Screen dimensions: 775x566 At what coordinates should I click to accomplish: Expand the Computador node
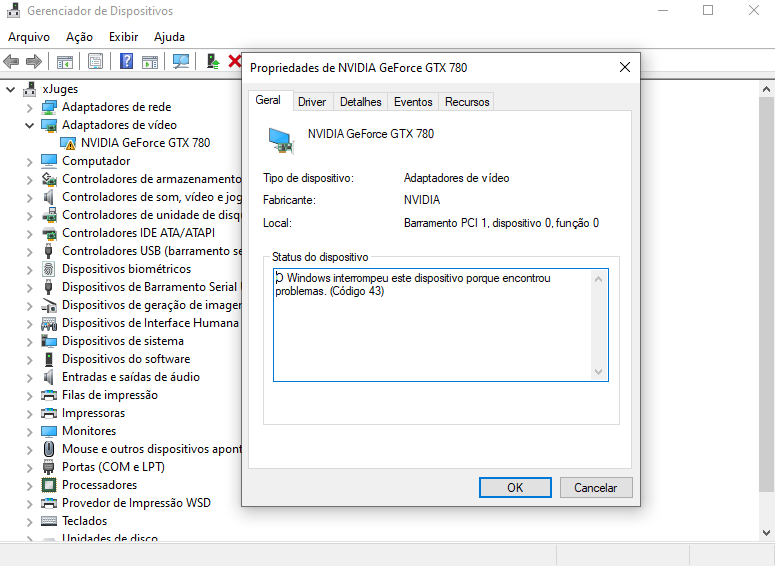(x=30, y=162)
